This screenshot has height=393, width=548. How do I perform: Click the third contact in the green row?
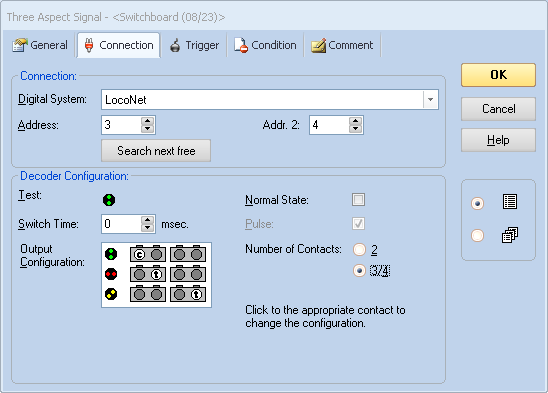coord(179,254)
